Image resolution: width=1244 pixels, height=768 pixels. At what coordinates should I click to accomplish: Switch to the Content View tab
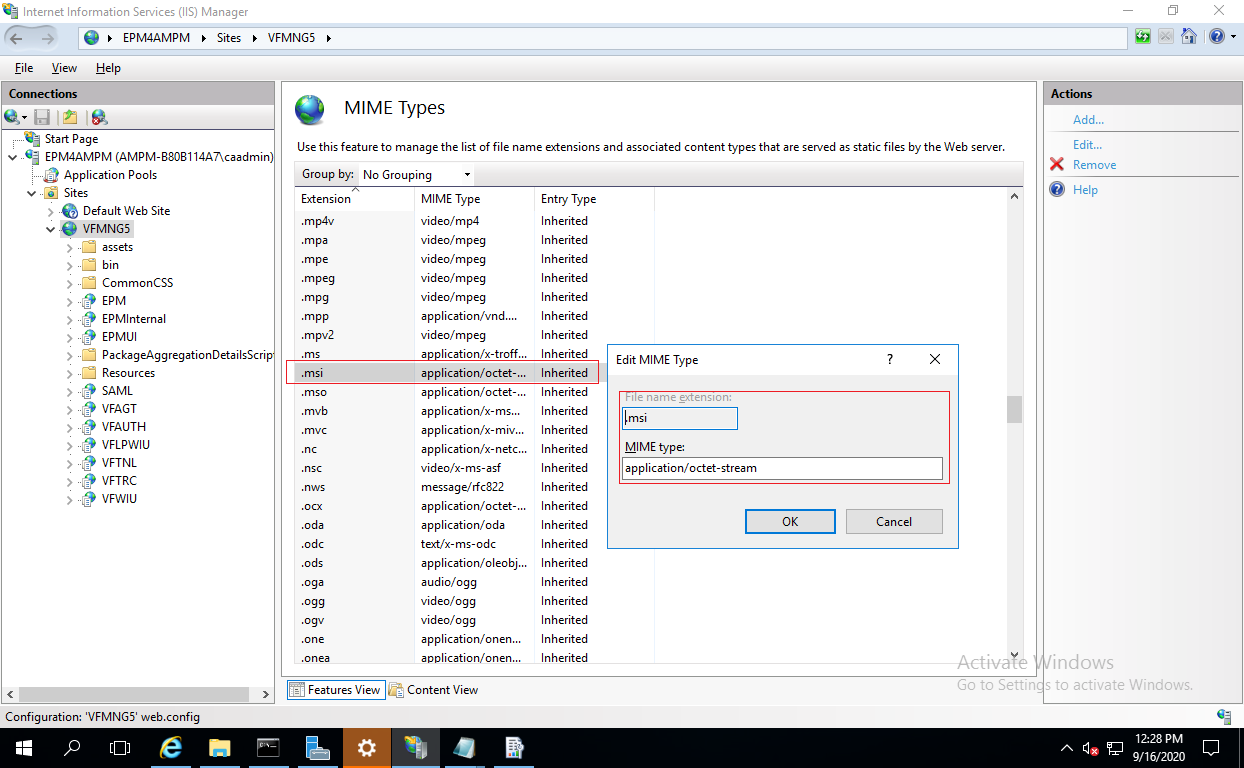click(433, 690)
